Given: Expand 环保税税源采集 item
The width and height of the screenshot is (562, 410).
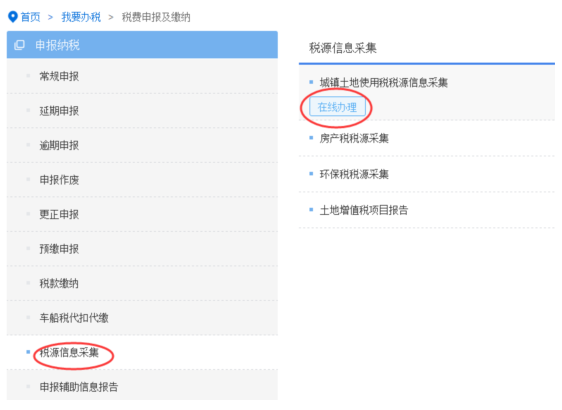Looking at the screenshot, I should (x=354, y=174).
